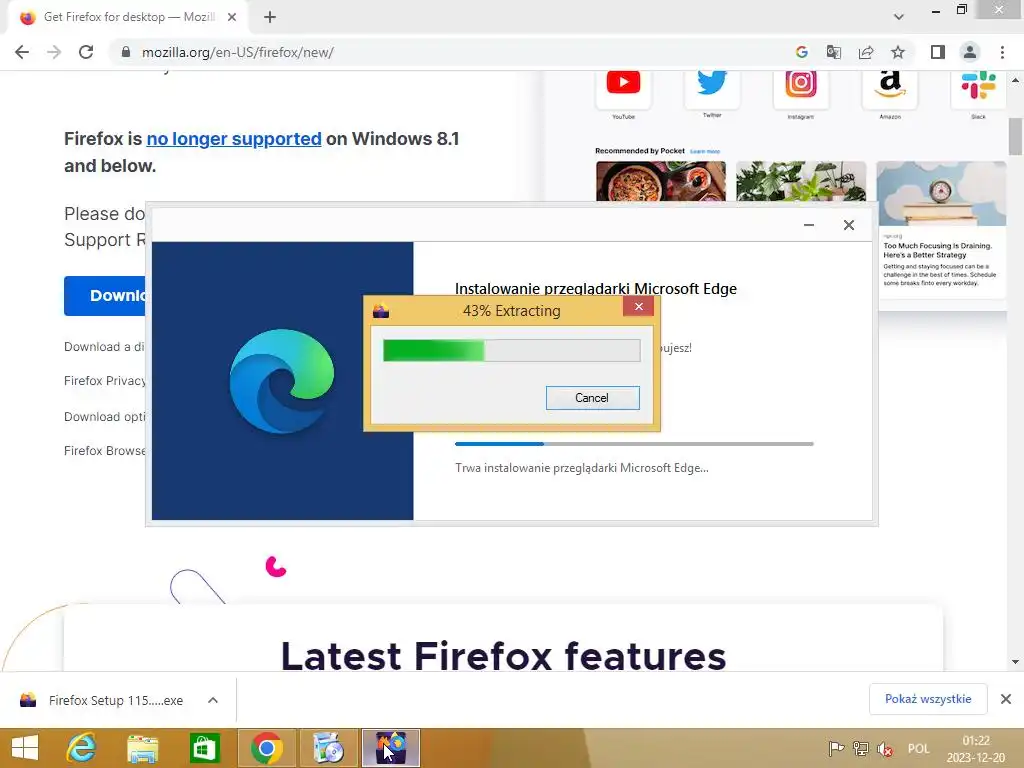This screenshot has height=768, width=1024.
Task: Click 'Firefox Privacy' text link on page
Action: [104, 381]
